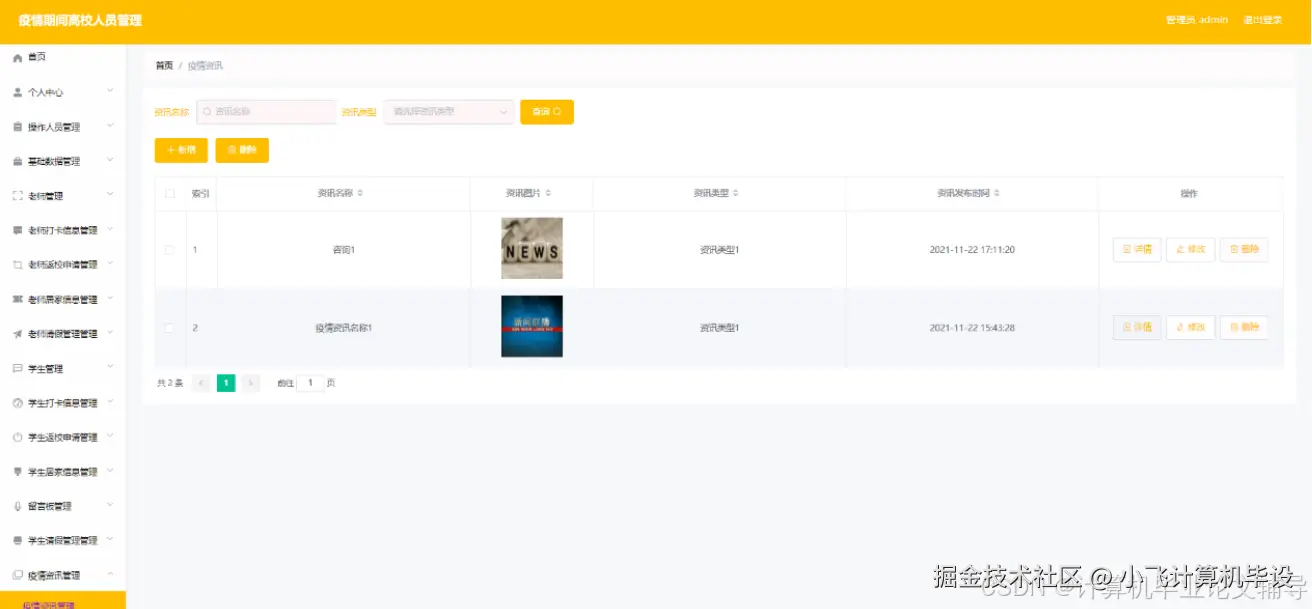The image size is (1312, 609).
Task: Click the 疫情资讯名称1 name cell
Action: (344, 328)
